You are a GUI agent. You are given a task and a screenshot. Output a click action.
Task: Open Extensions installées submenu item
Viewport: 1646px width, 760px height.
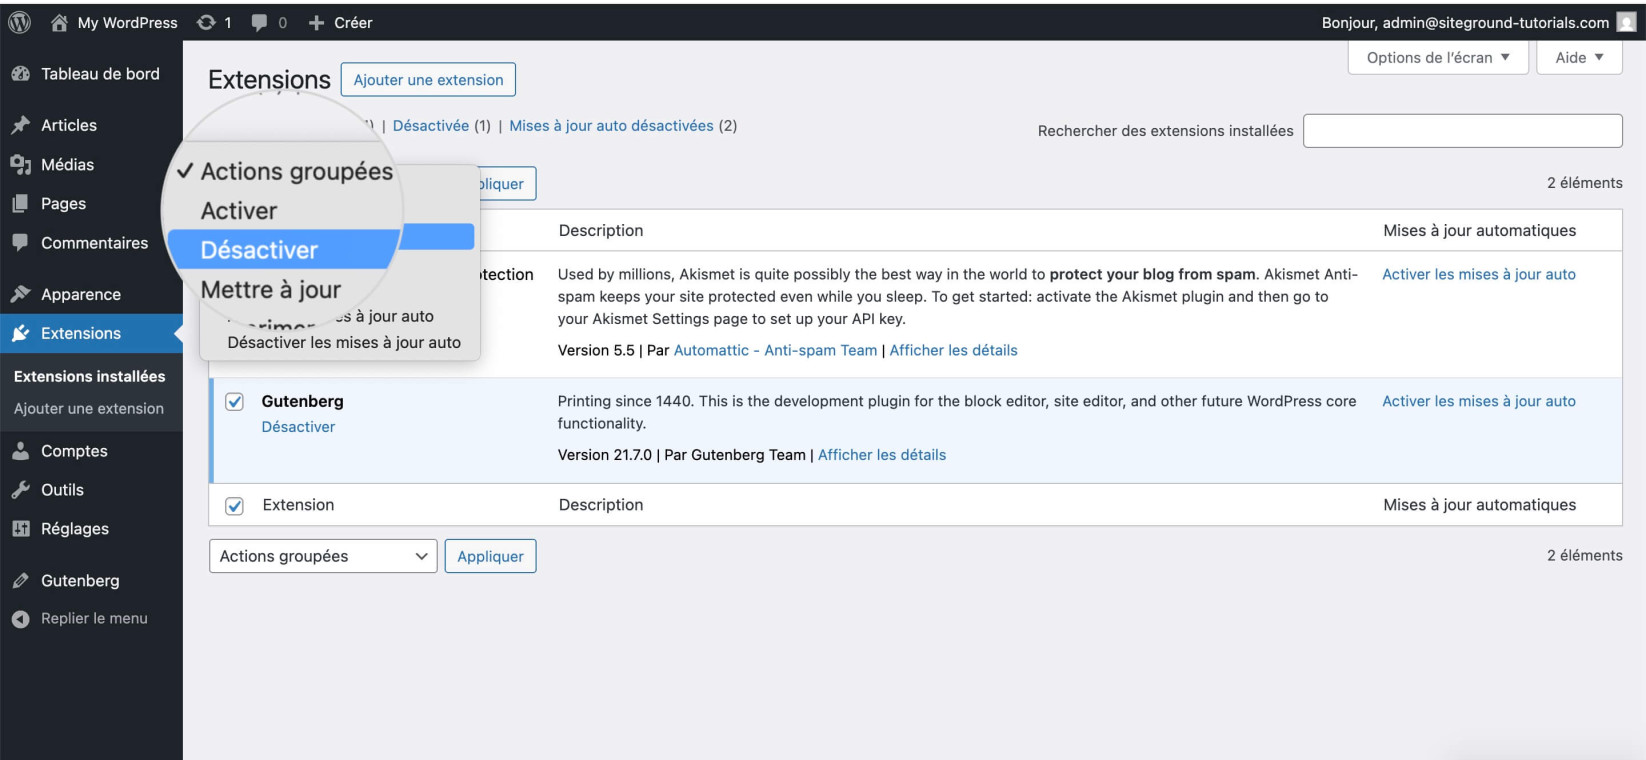click(90, 376)
